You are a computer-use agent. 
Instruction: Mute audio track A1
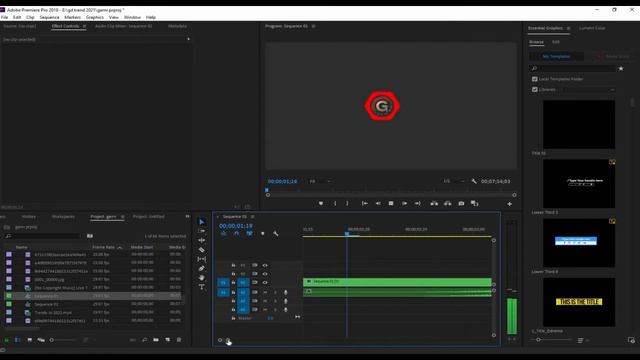coord(265,292)
